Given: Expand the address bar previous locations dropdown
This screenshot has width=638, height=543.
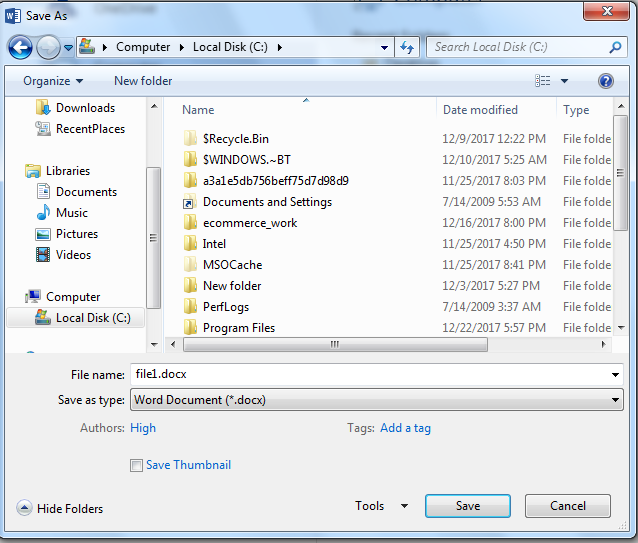Looking at the screenshot, I should click(x=384, y=48).
